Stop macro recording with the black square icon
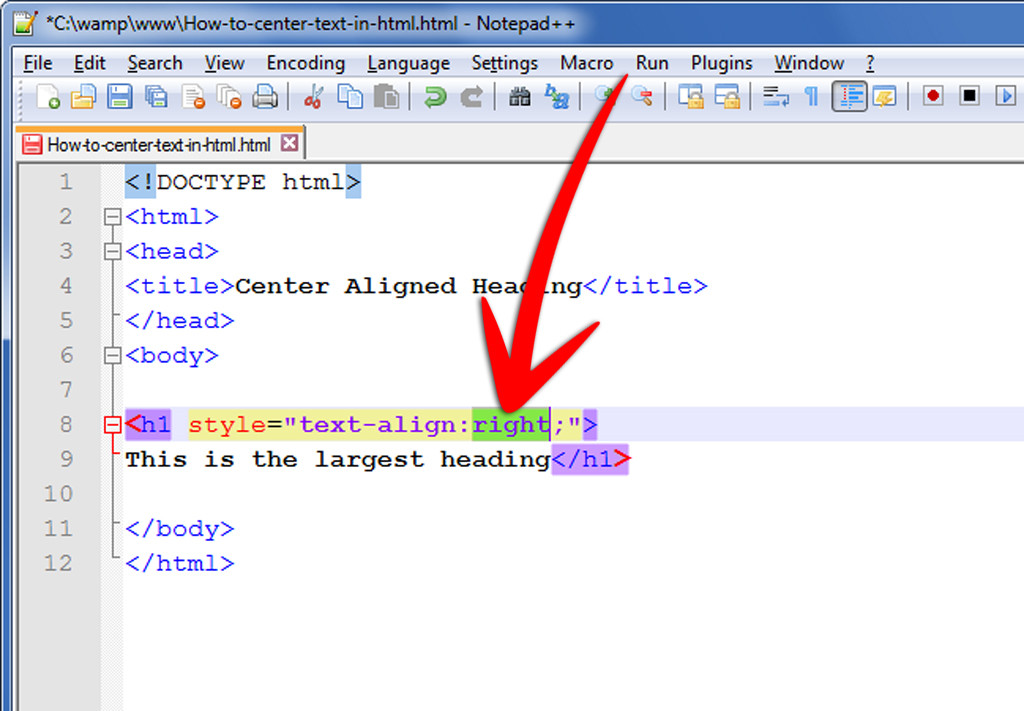 click(969, 96)
